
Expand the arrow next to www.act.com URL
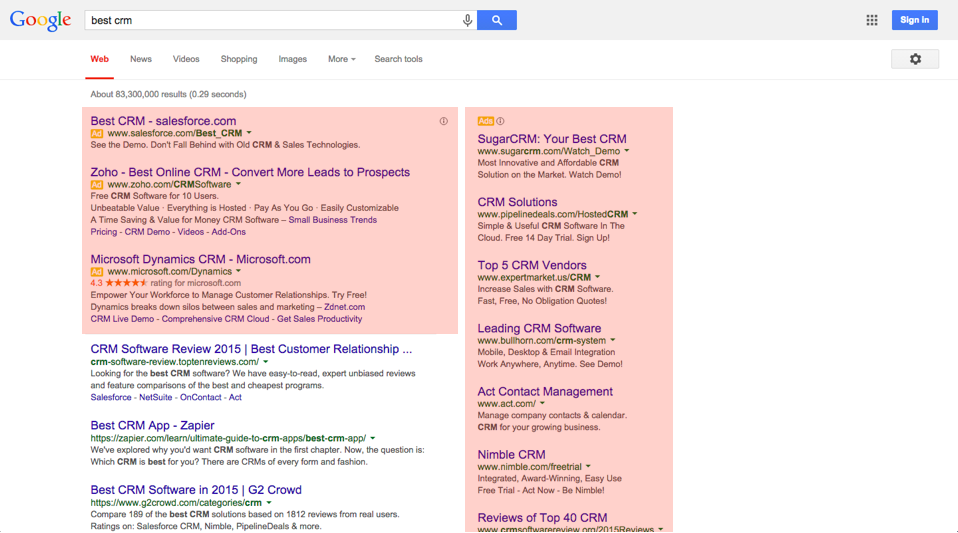pyautogui.click(x=542, y=403)
